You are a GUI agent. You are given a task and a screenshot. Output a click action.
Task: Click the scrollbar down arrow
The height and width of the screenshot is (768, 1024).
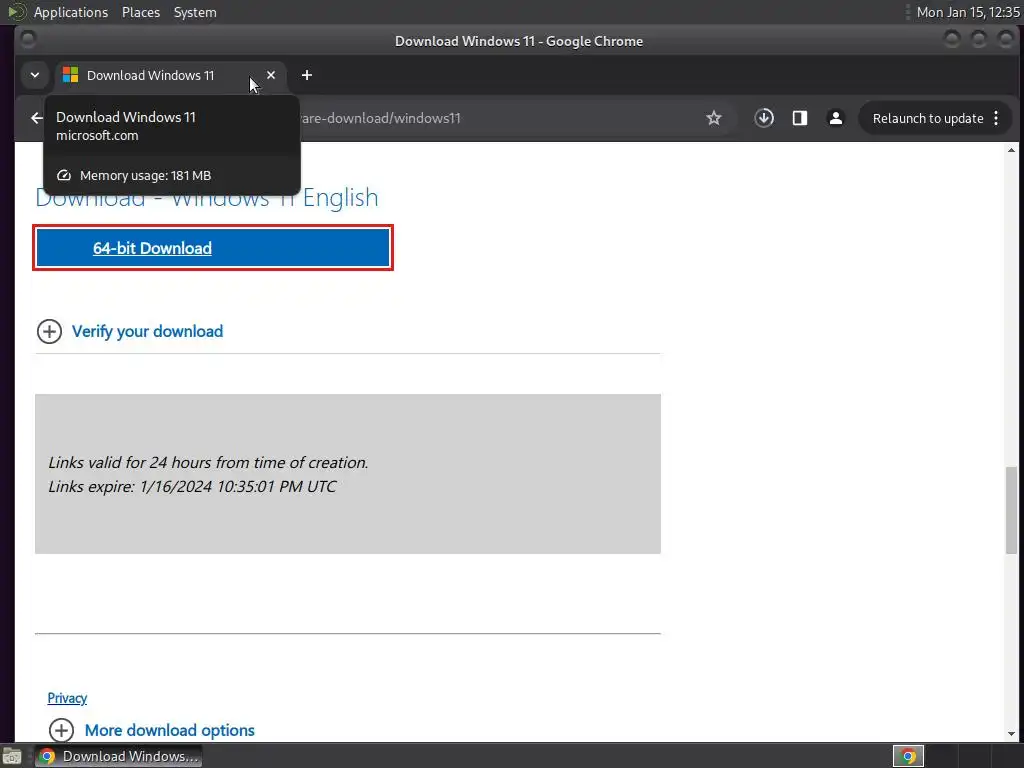coord(1011,734)
